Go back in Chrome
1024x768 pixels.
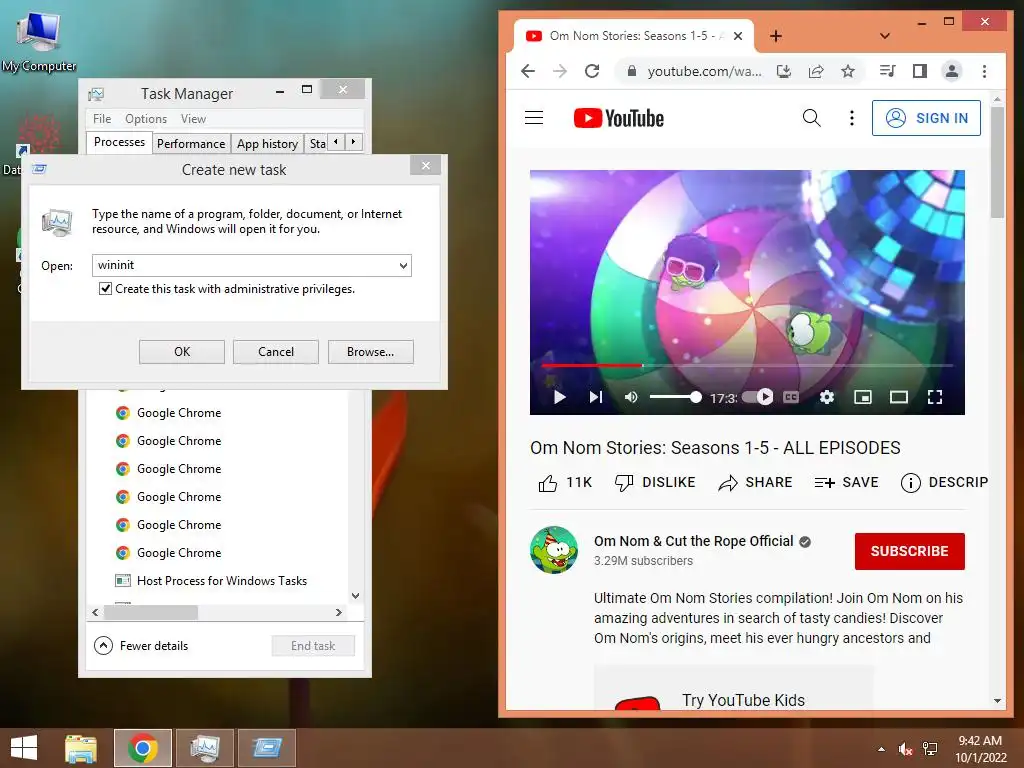point(528,71)
